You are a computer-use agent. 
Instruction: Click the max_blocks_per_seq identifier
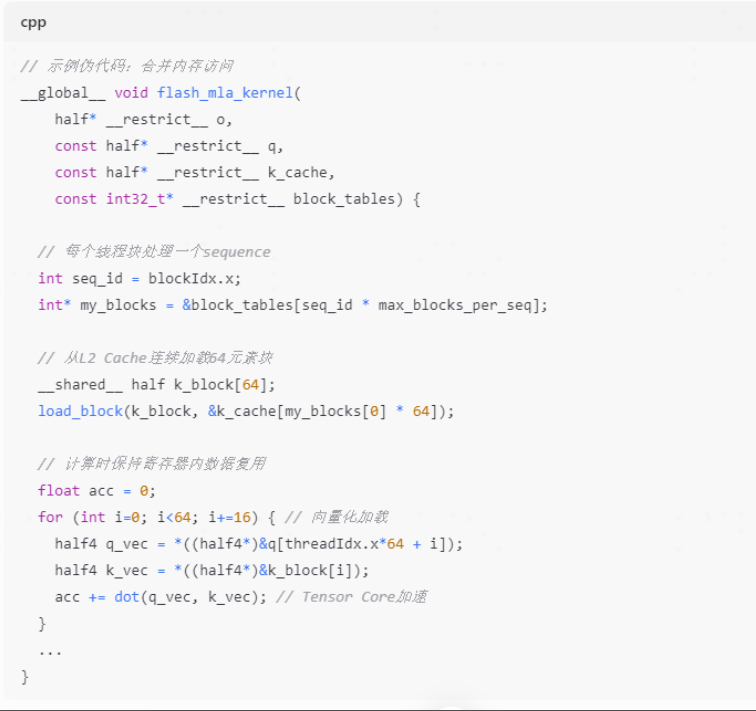pos(459,305)
